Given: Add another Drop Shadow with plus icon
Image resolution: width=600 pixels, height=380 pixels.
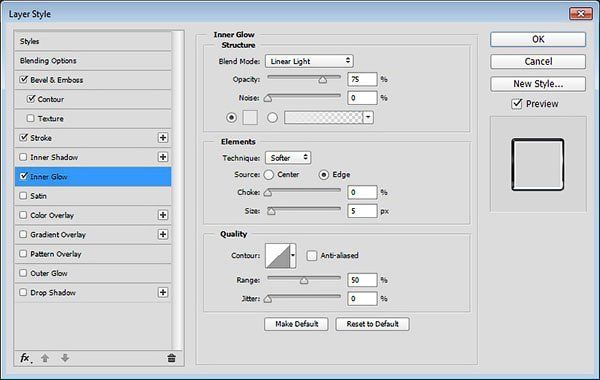Looking at the screenshot, I should click(x=163, y=292).
